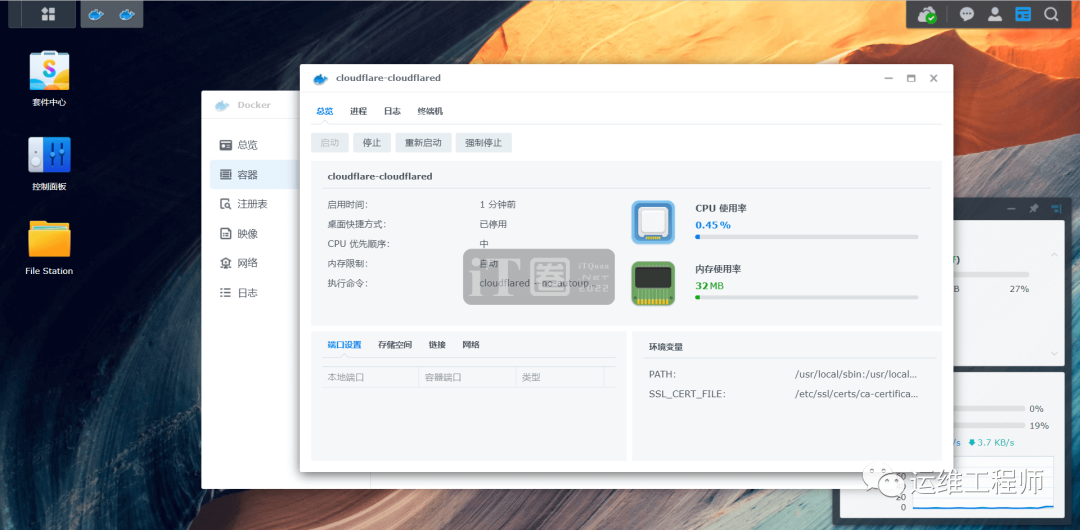1080x530 pixels.
Task: Select the first Docker taskbar icon
Action: (x=96, y=14)
